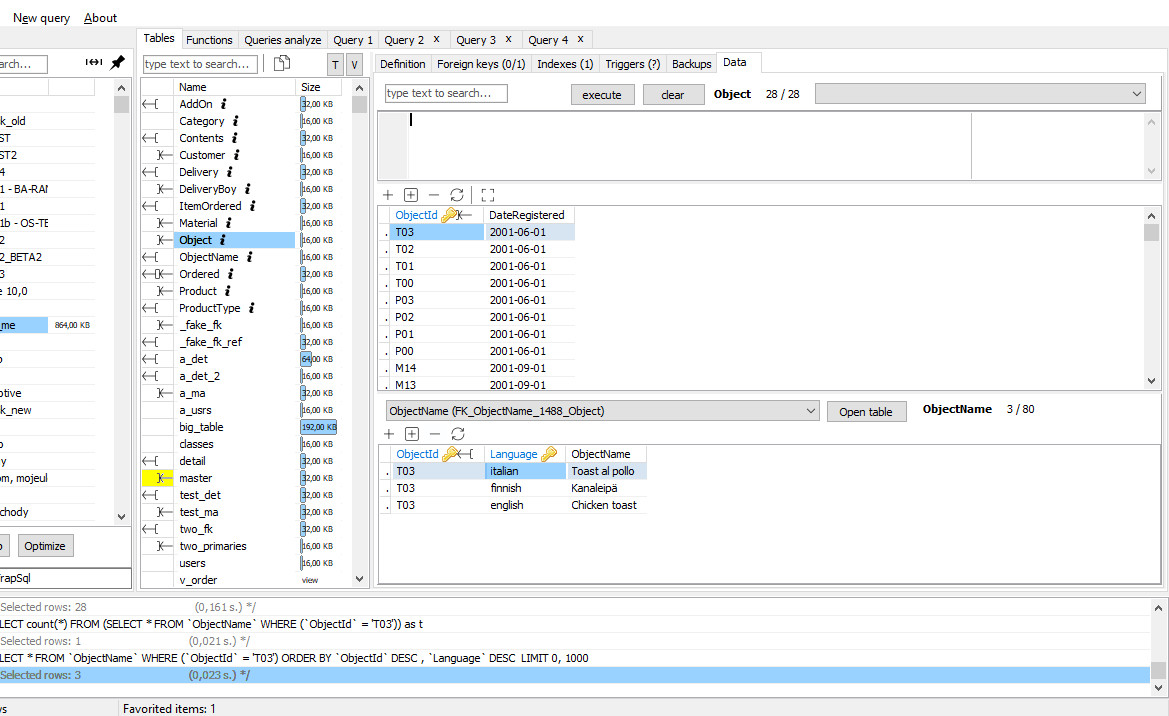
Task: Click the relation icon of AddOn row
Action: 151,104
